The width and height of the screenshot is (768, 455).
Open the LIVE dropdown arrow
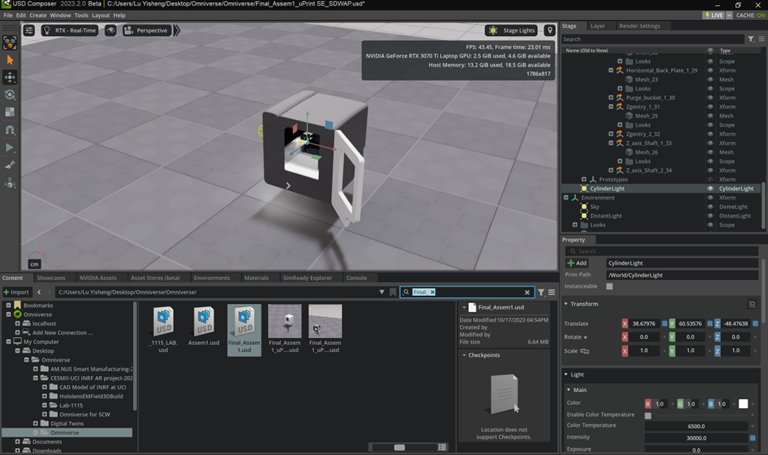pos(729,15)
